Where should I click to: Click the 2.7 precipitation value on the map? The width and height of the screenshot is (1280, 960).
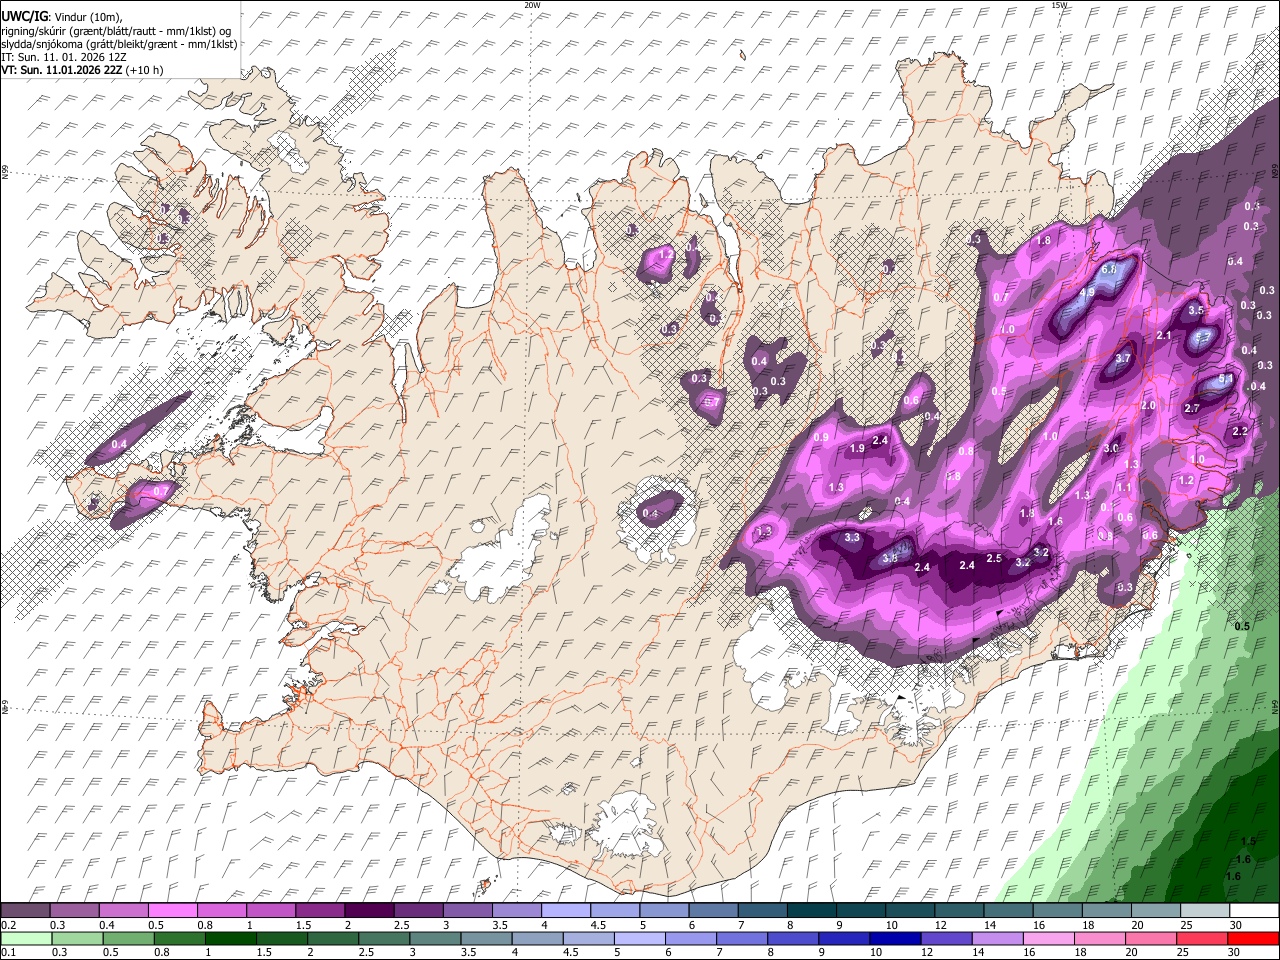pyautogui.click(x=1192, y=409)
